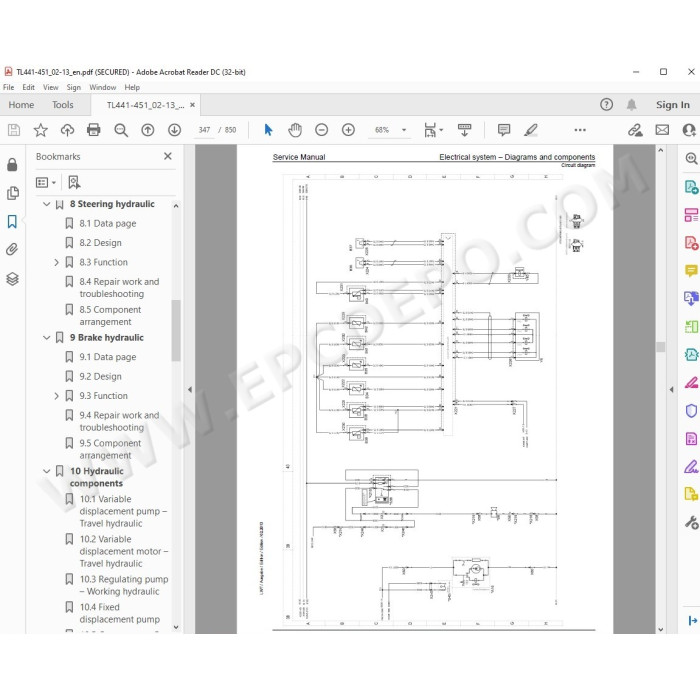Screen dimensions: 700x700
Task: Switch to the Tools tab
Action: click(62, 105)
